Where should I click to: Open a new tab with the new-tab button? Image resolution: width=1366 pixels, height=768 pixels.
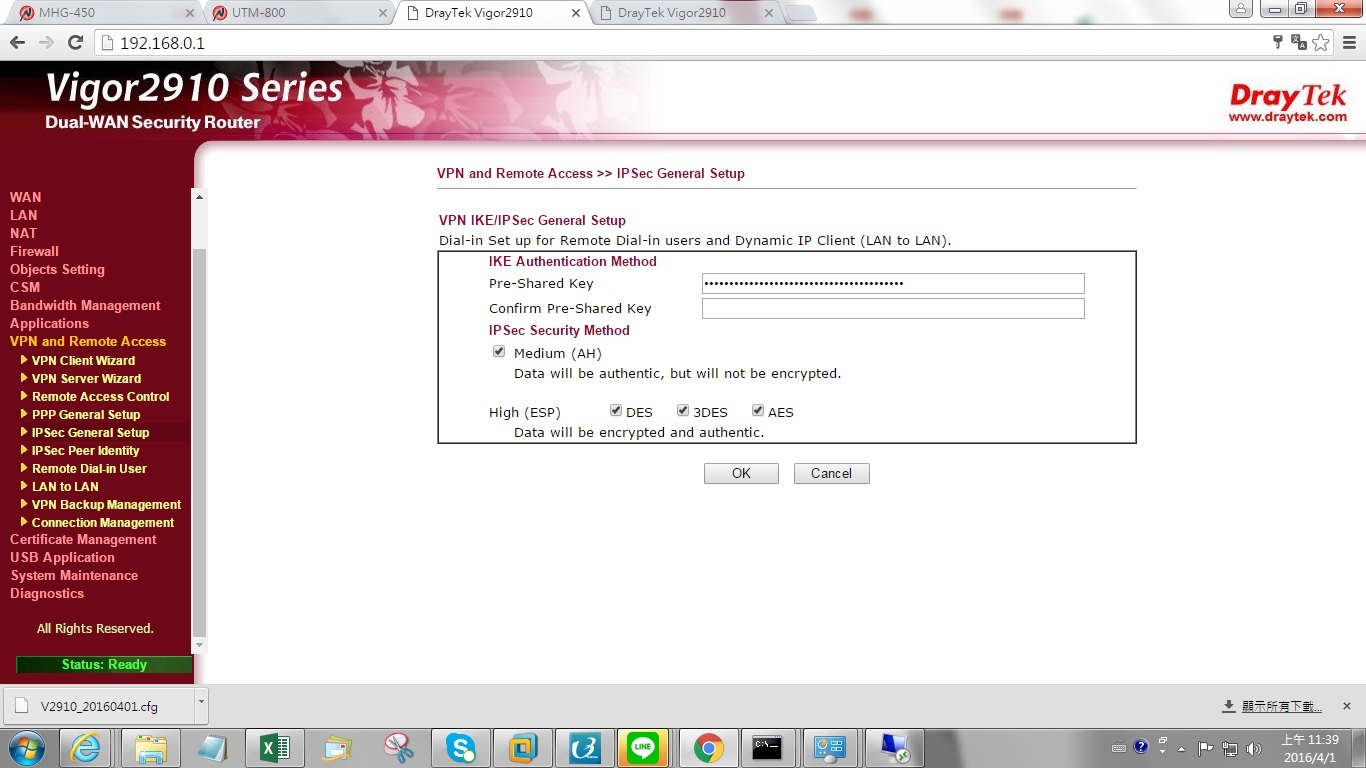800,13
